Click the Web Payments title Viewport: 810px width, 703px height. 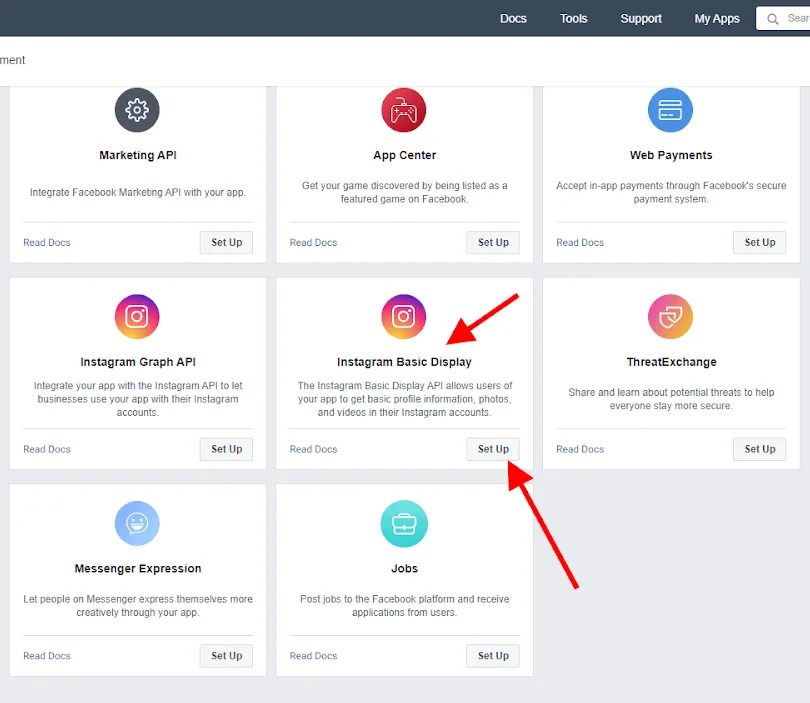(x=671, y=155)
